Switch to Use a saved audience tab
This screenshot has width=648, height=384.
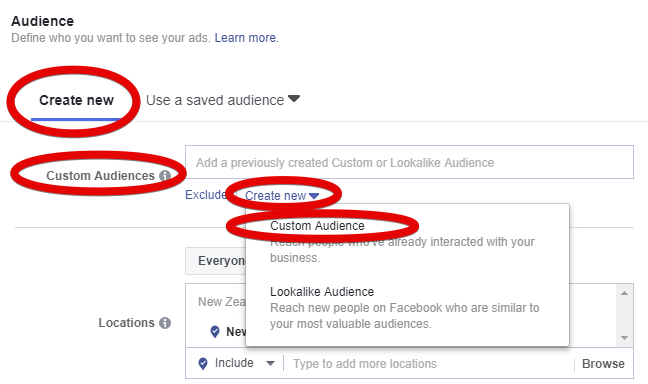(215, 100)
